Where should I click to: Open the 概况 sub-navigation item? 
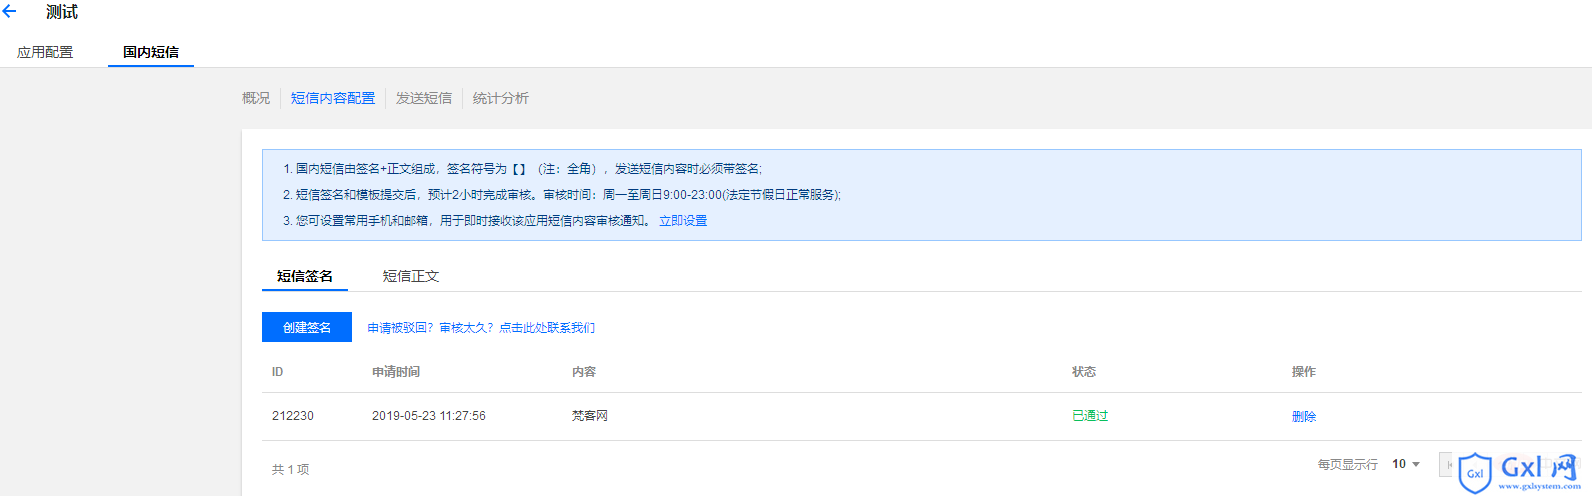point(256,98)
